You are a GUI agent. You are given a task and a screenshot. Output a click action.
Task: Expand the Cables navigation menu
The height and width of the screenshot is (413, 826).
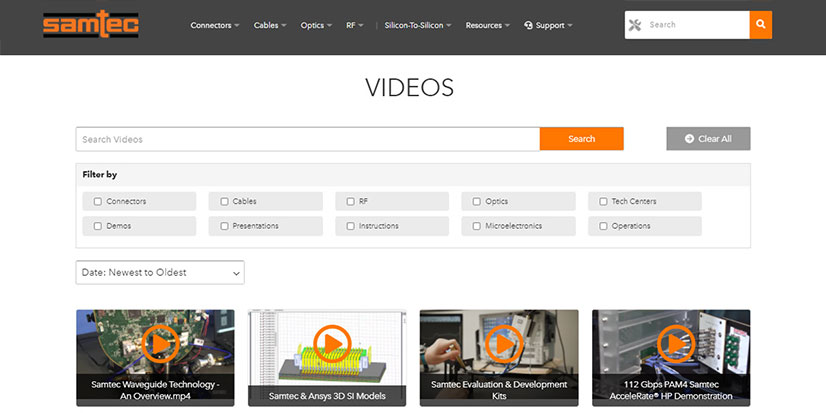[270, 25]
